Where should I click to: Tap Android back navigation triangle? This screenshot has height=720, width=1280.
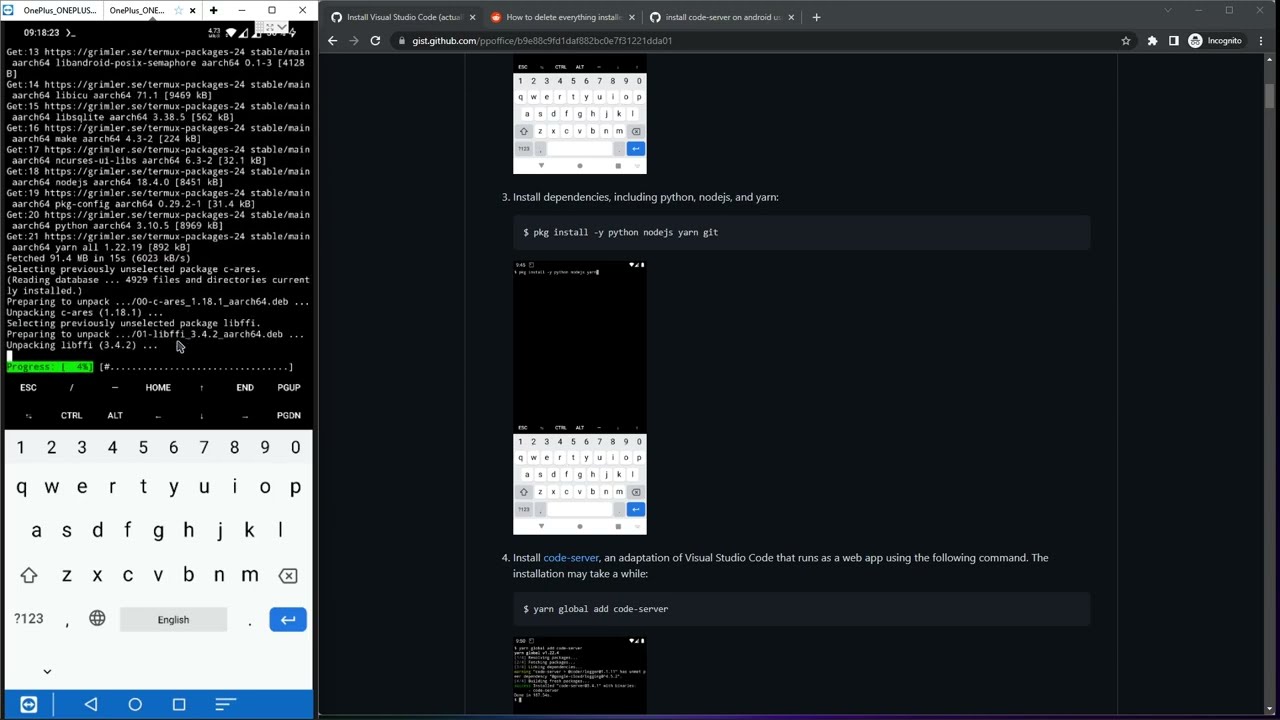coord(91,705)
